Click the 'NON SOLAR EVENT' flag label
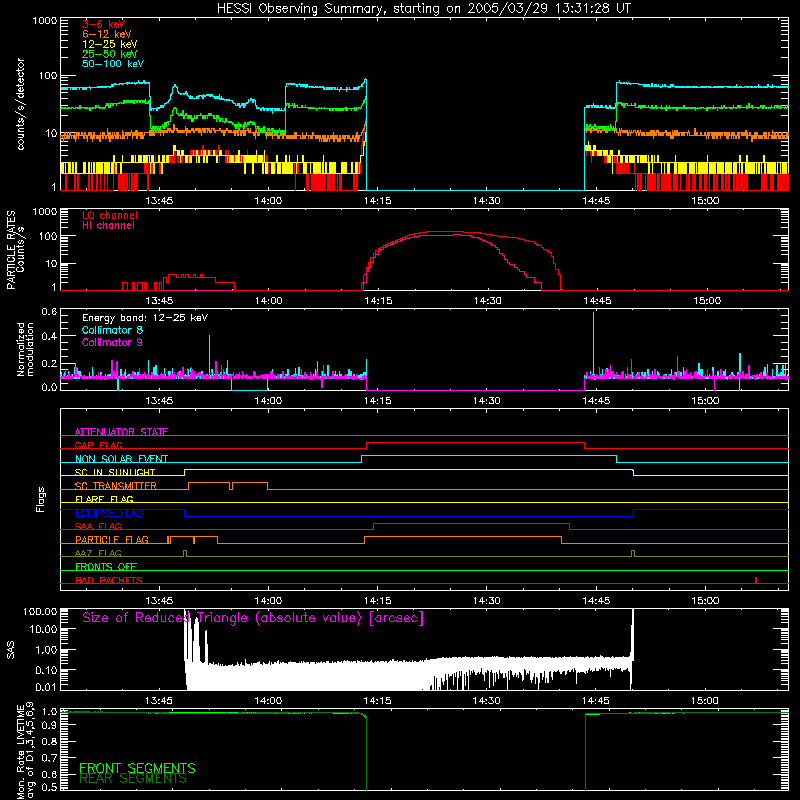This screenshot has height=800, width=800. tap(121, 459)
